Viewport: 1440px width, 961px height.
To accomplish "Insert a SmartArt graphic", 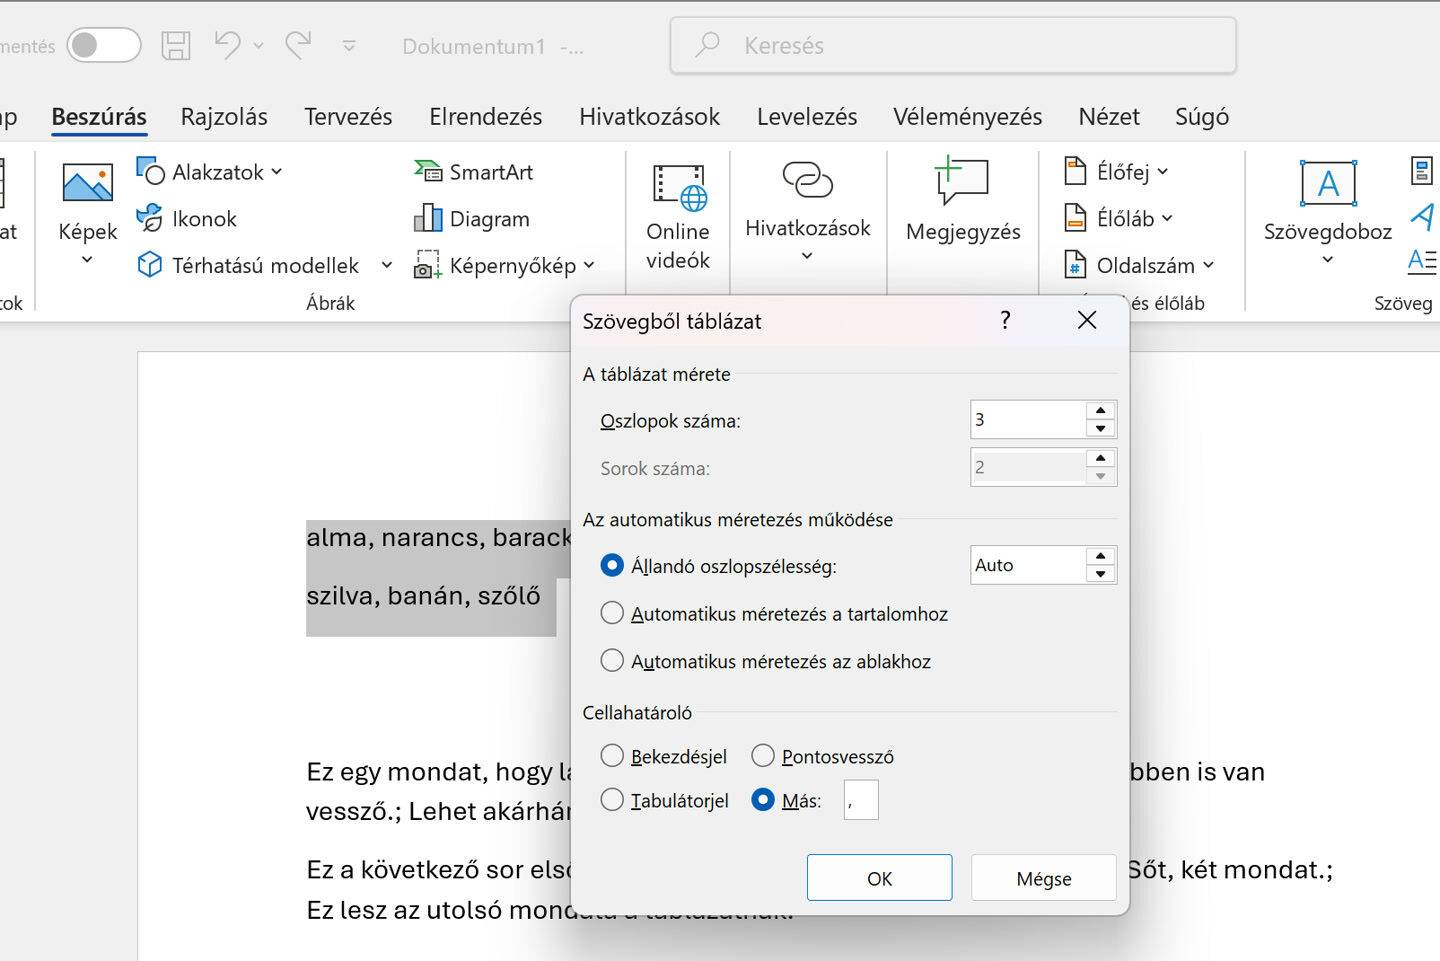I will pos(473,172).
